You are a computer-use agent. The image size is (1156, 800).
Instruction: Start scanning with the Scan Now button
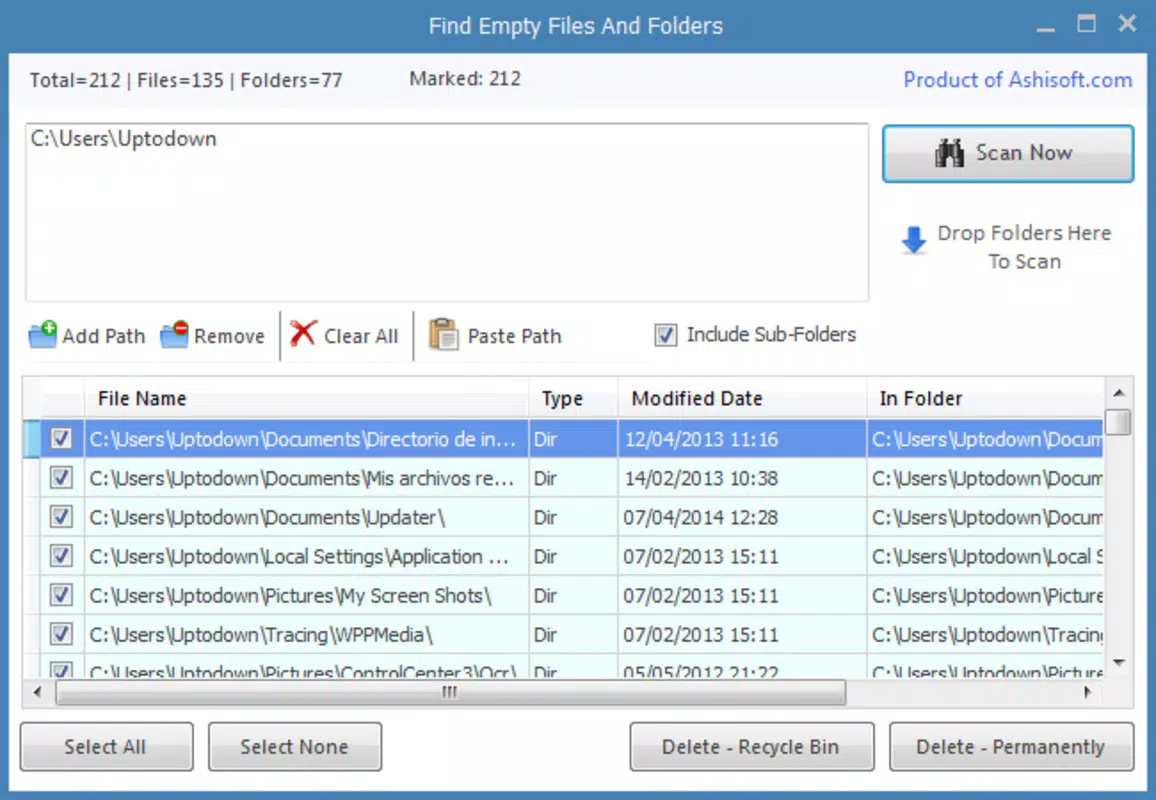1008,153
